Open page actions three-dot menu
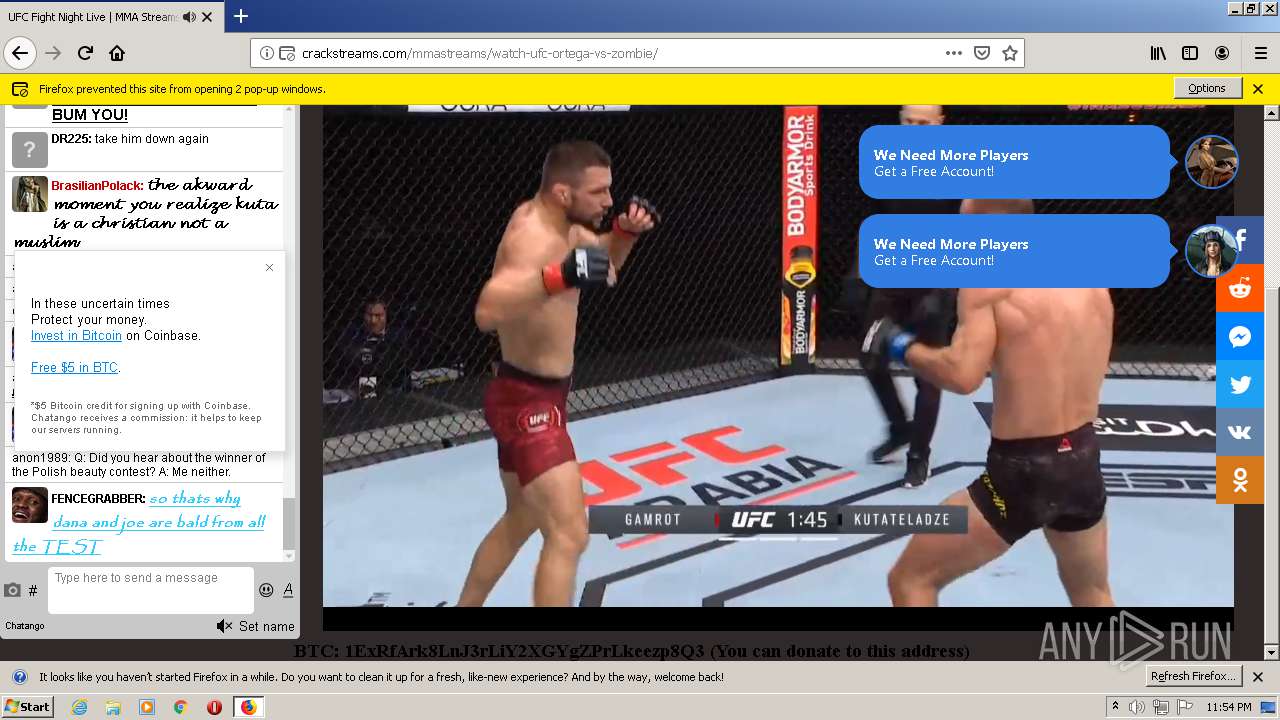Image resolution: width=1280 pixels, height=720 pixels. click(954, 53)
